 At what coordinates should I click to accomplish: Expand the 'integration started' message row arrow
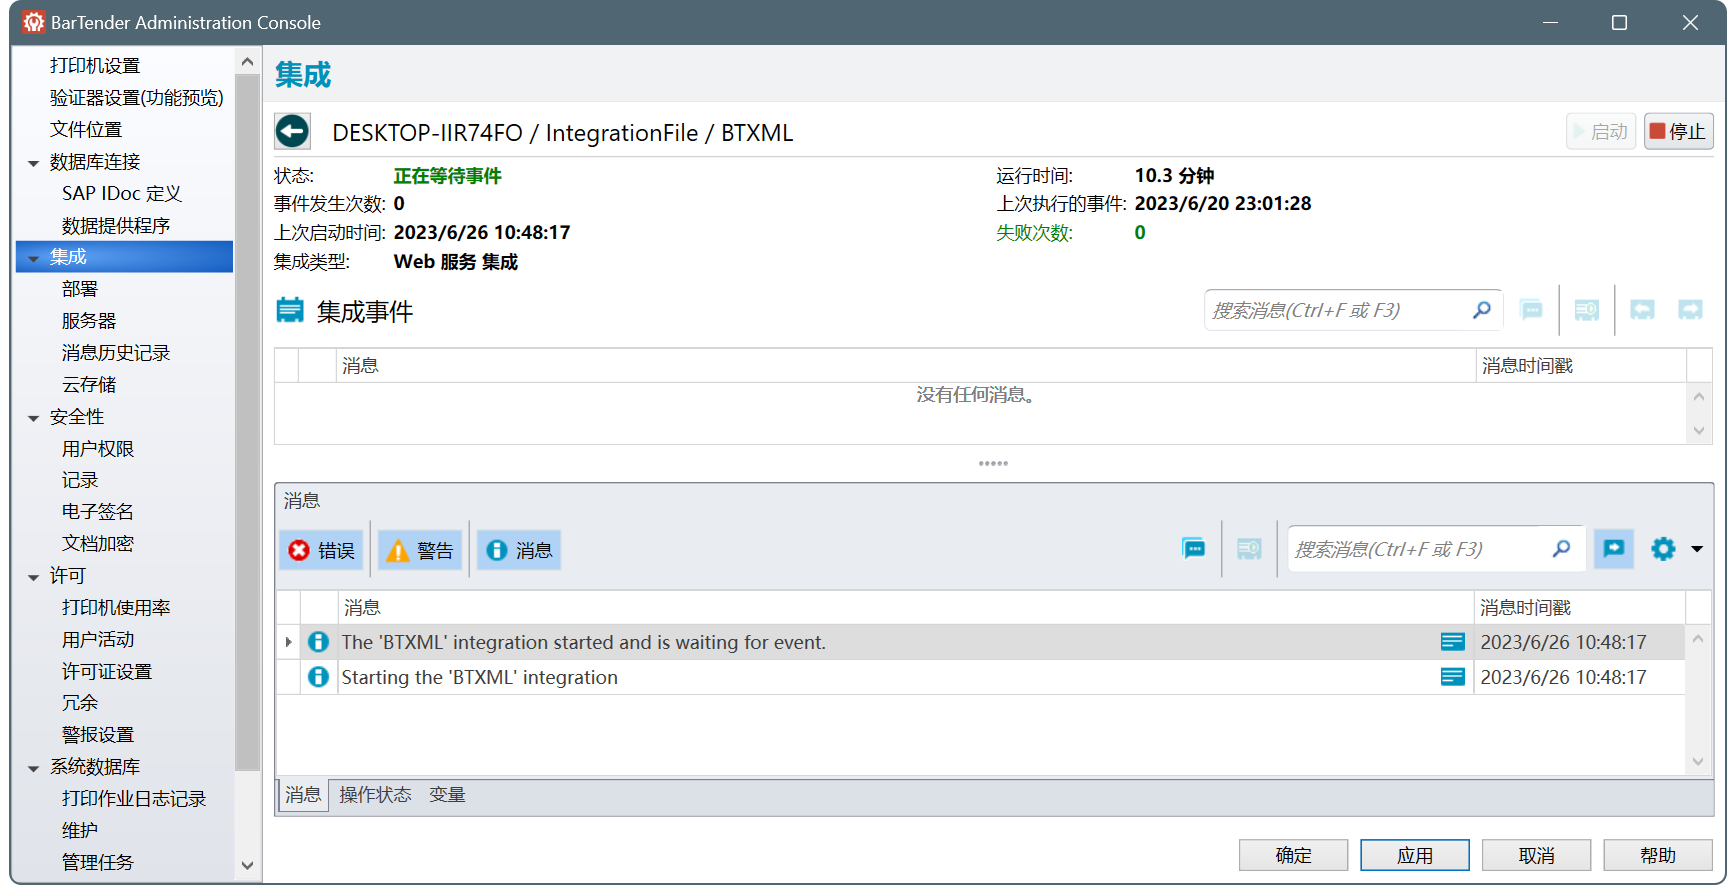pos(288,642)
